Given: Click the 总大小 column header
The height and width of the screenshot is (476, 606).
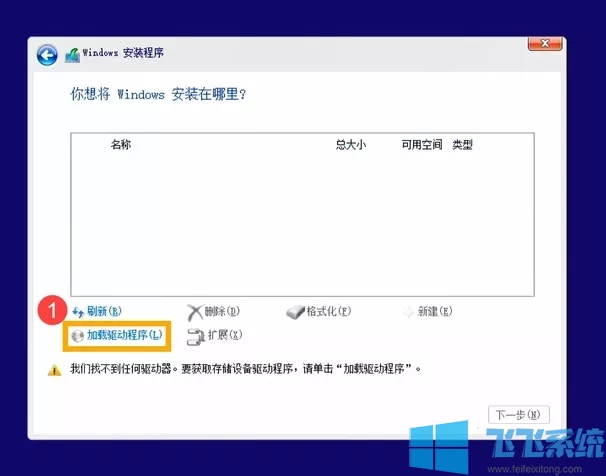Looking at the screenshot, I should 351,144.
